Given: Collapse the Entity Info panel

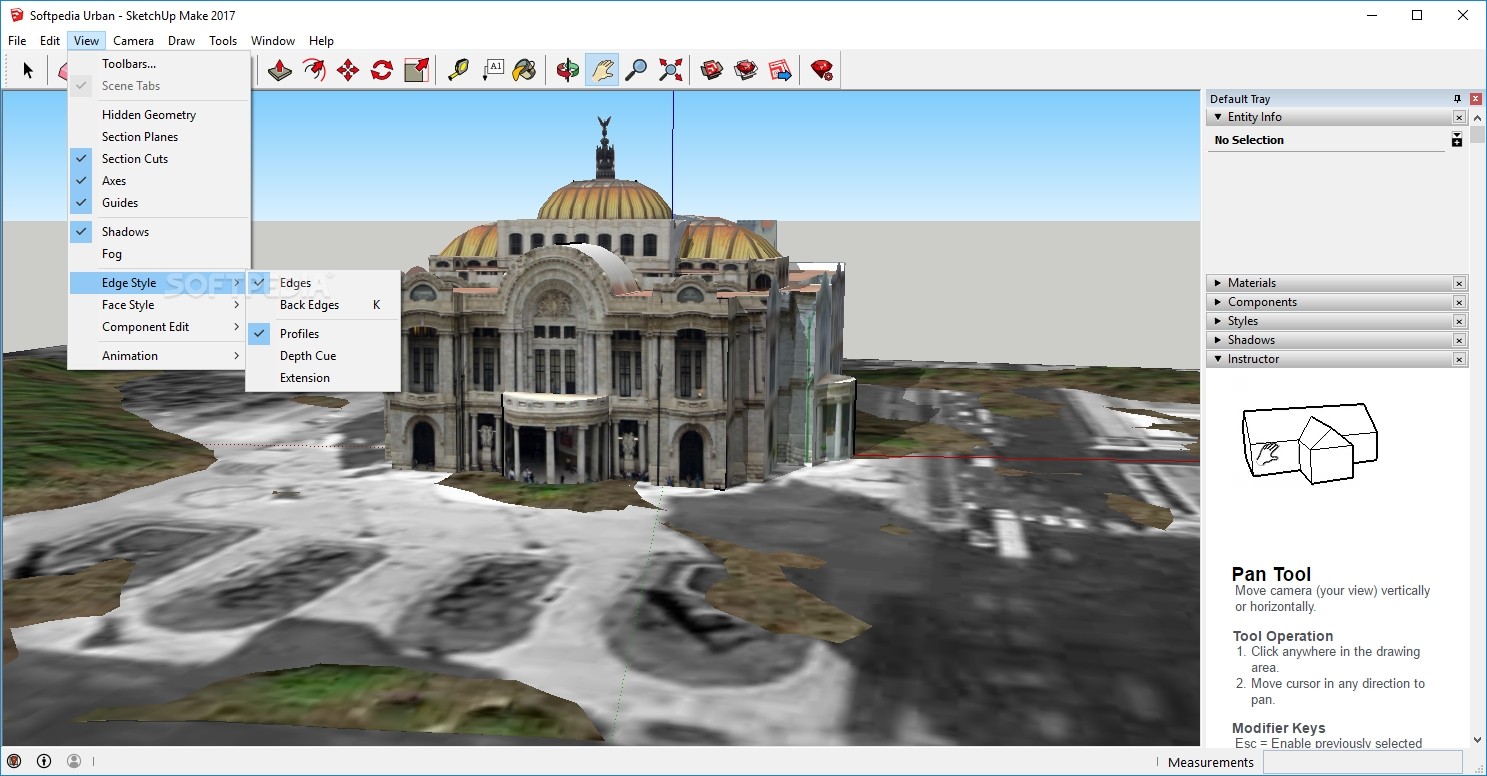Looking at the screenshot, I should pos(1218,118).
